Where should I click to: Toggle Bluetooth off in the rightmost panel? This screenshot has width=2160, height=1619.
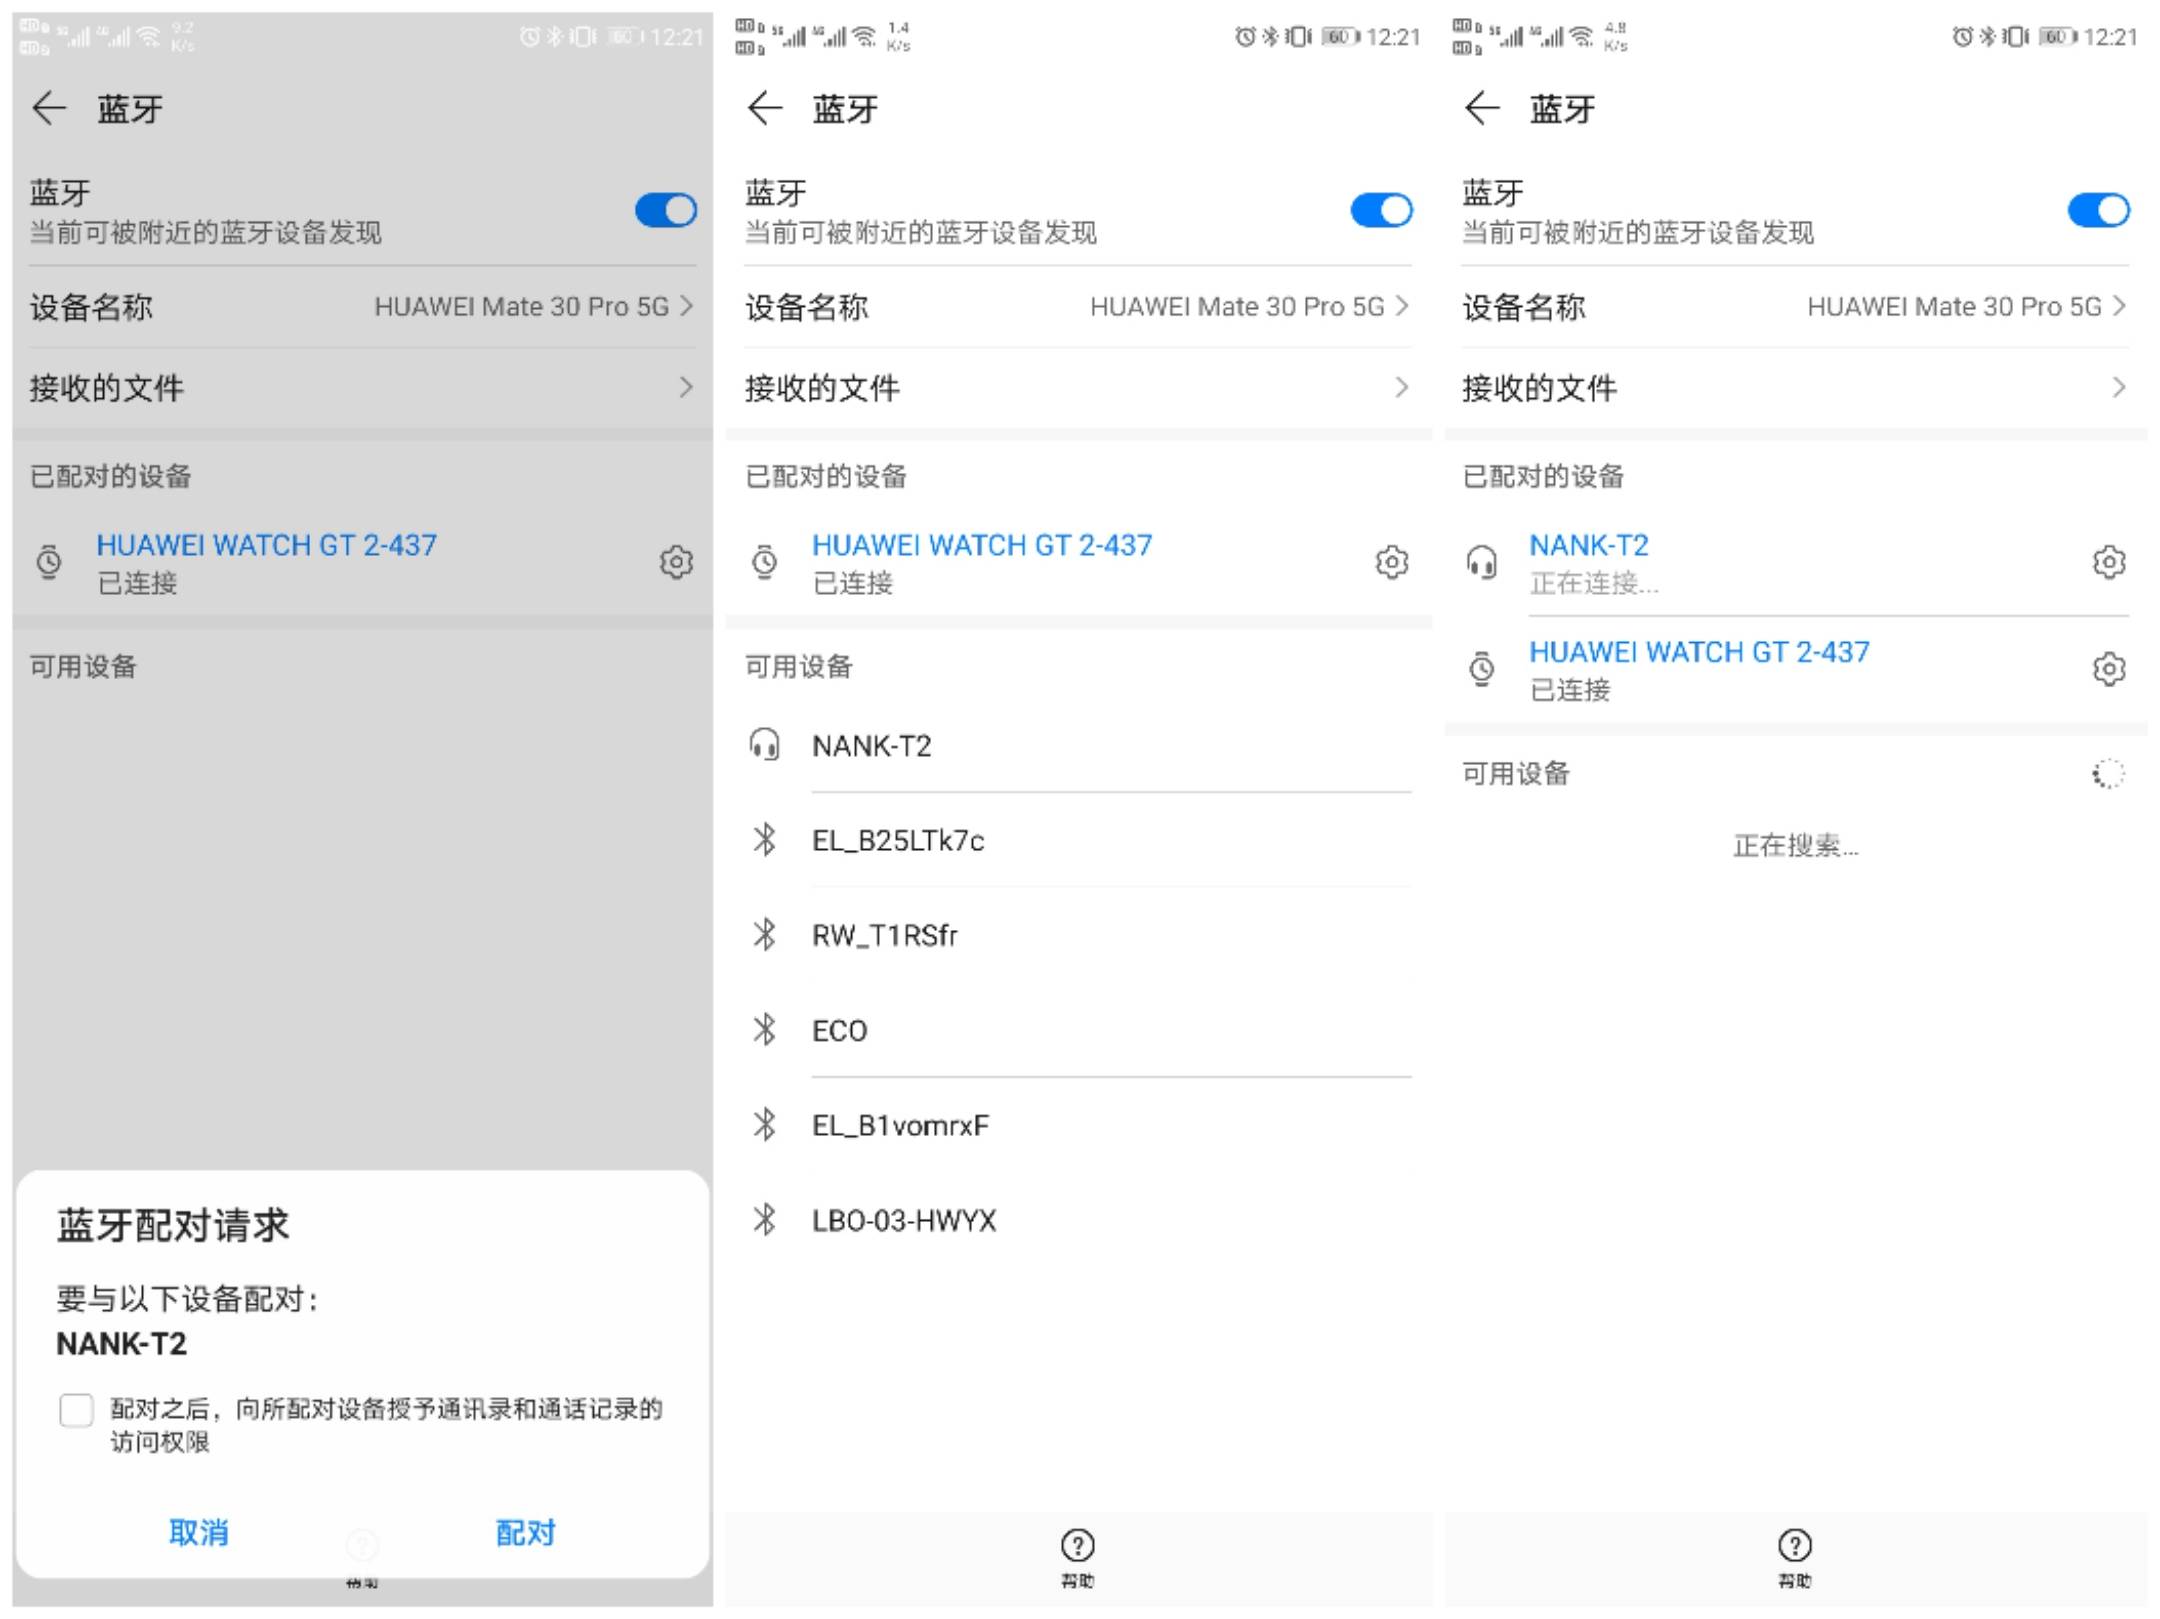coord(2098,211)
